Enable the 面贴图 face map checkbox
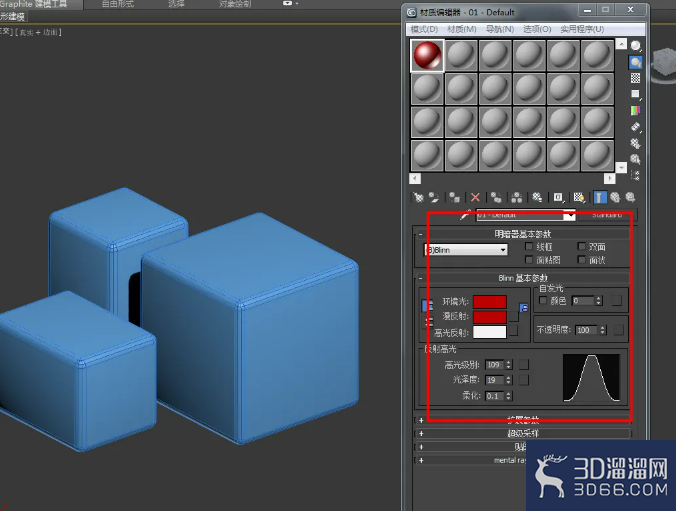The image size is (676, 511). click(529, 260)
